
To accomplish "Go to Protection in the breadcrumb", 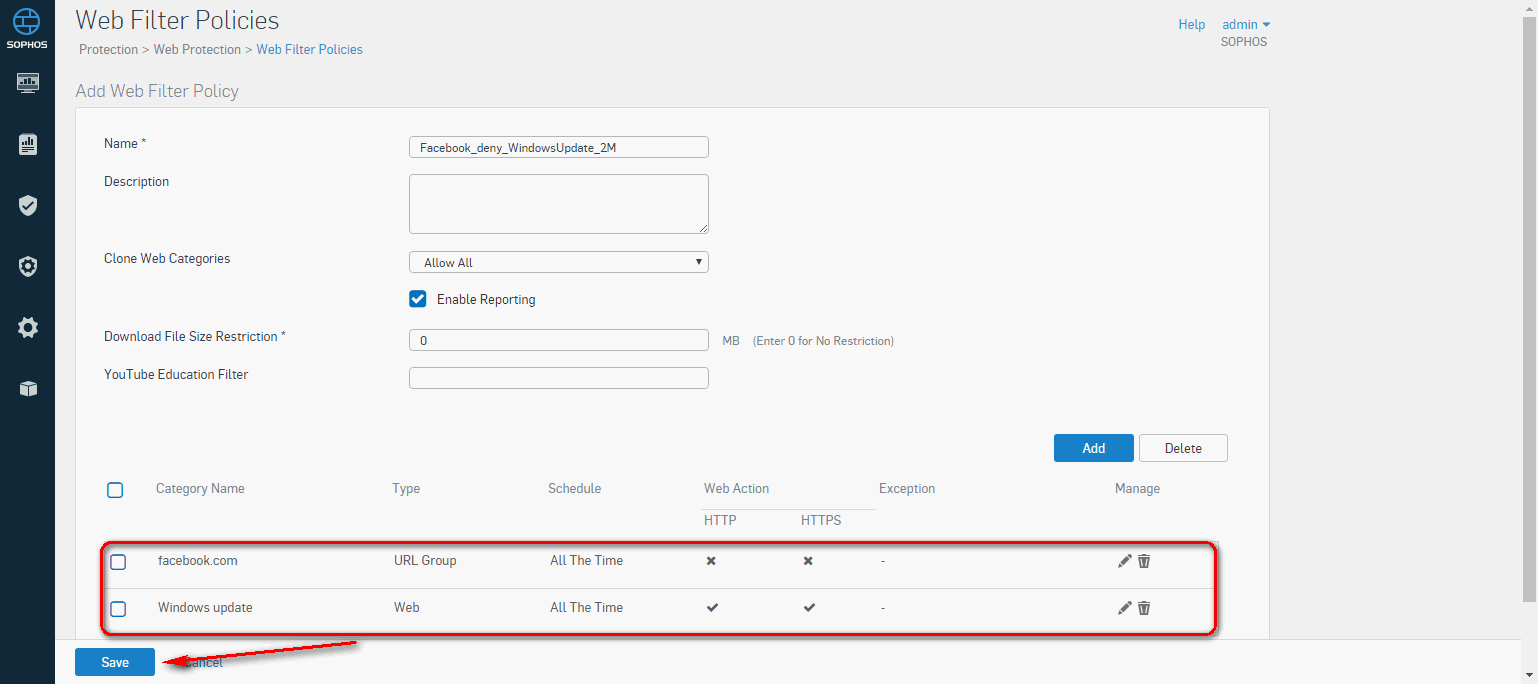I will (108, 49).
